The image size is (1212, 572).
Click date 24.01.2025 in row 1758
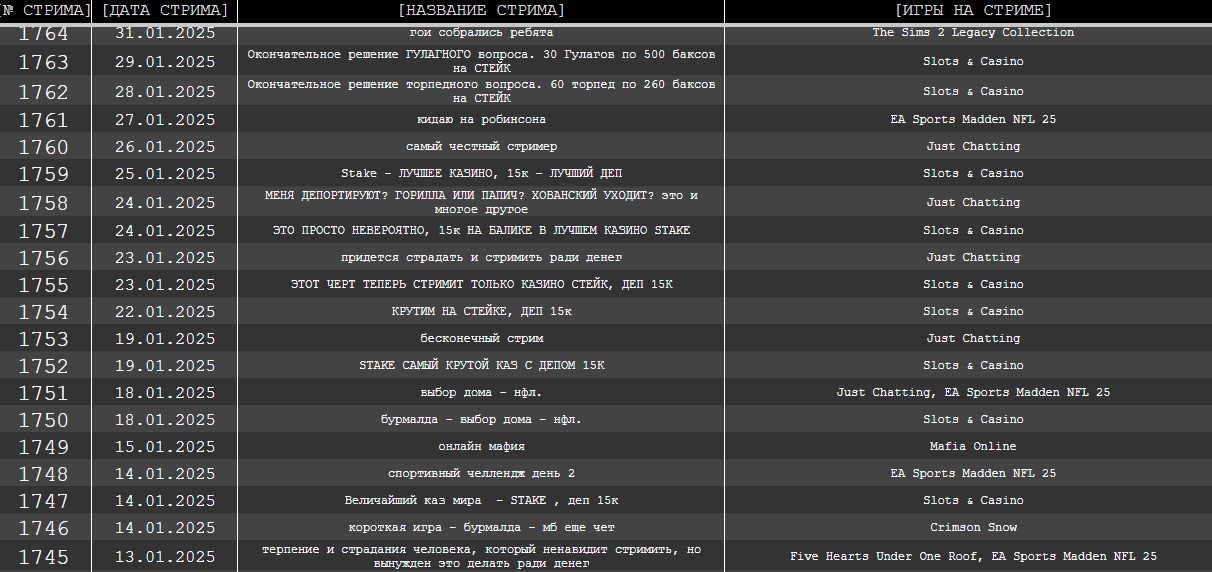165,203
